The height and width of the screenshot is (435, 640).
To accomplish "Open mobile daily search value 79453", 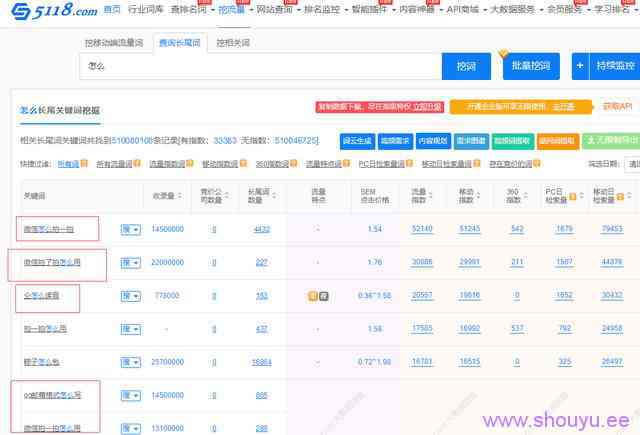I will 612,229.
